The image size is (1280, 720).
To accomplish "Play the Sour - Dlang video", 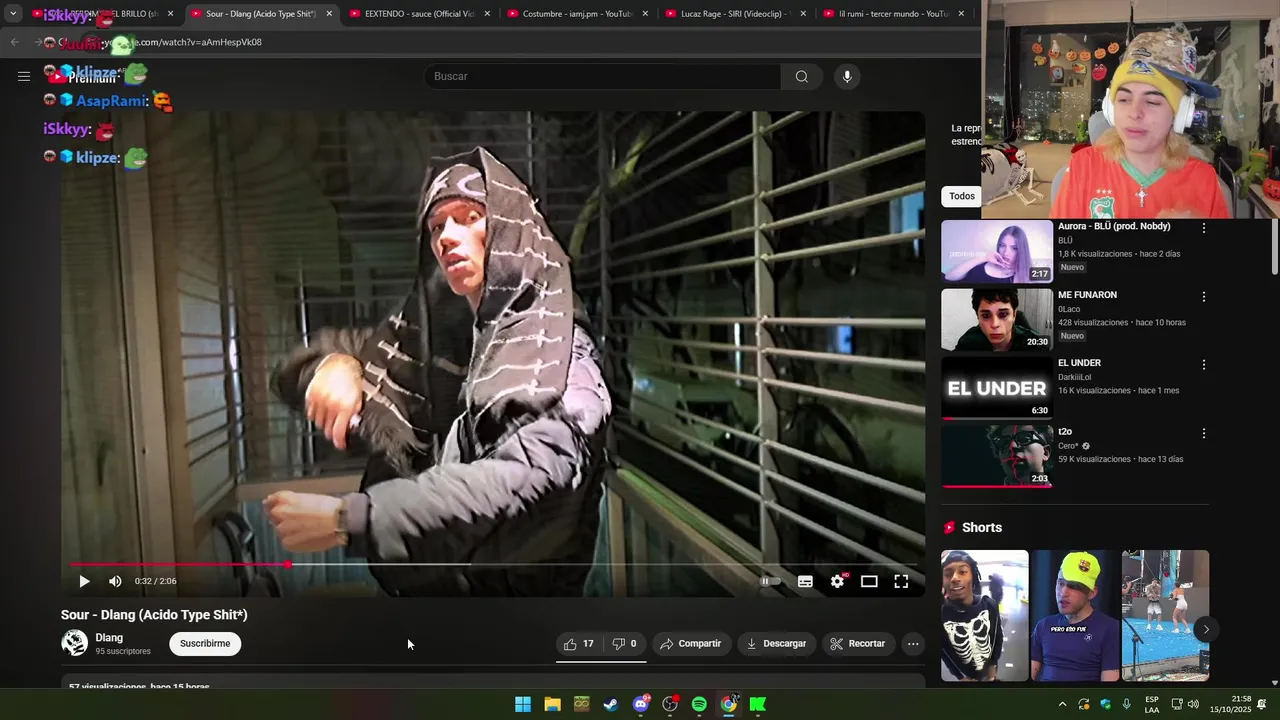I will pyautogui.click(x=84, y=581).
